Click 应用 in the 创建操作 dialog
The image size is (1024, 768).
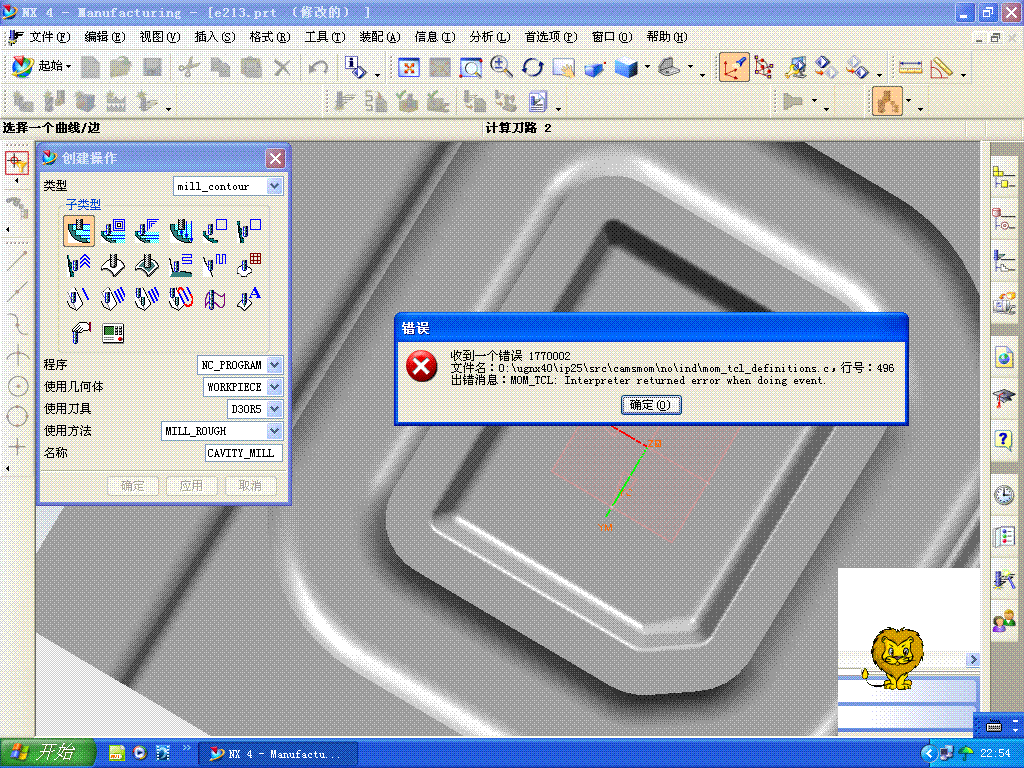coord(191,485)
